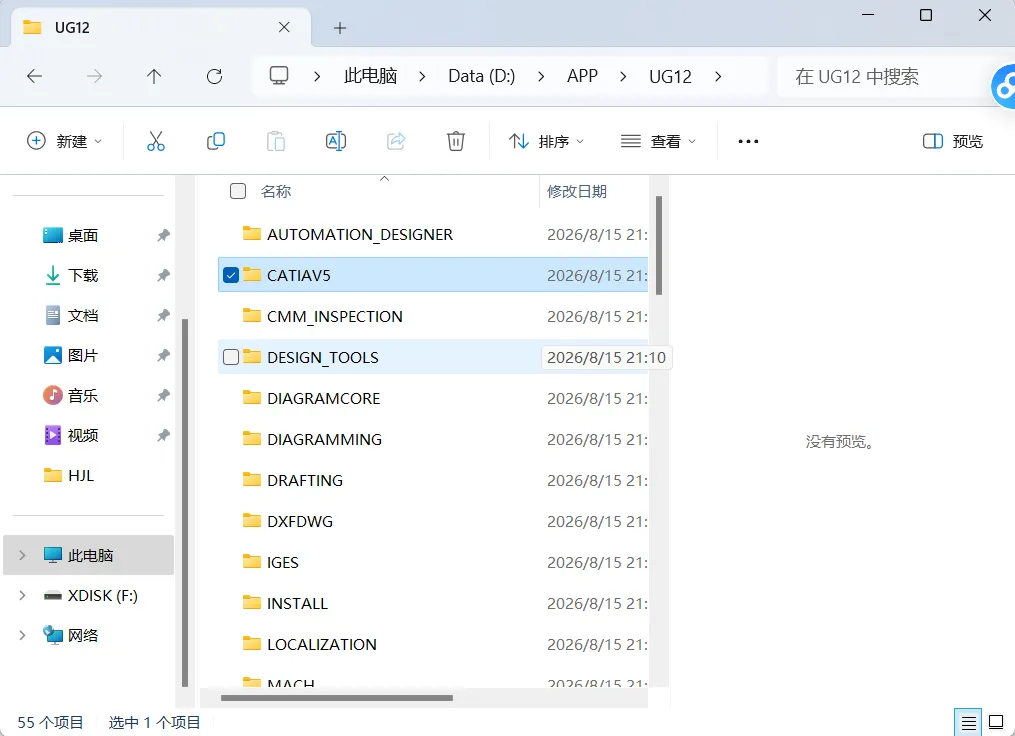The height and width of the screenshot is (736, 1015).
Task: Click the computer icon in address bar
Action: click(279, 76)
